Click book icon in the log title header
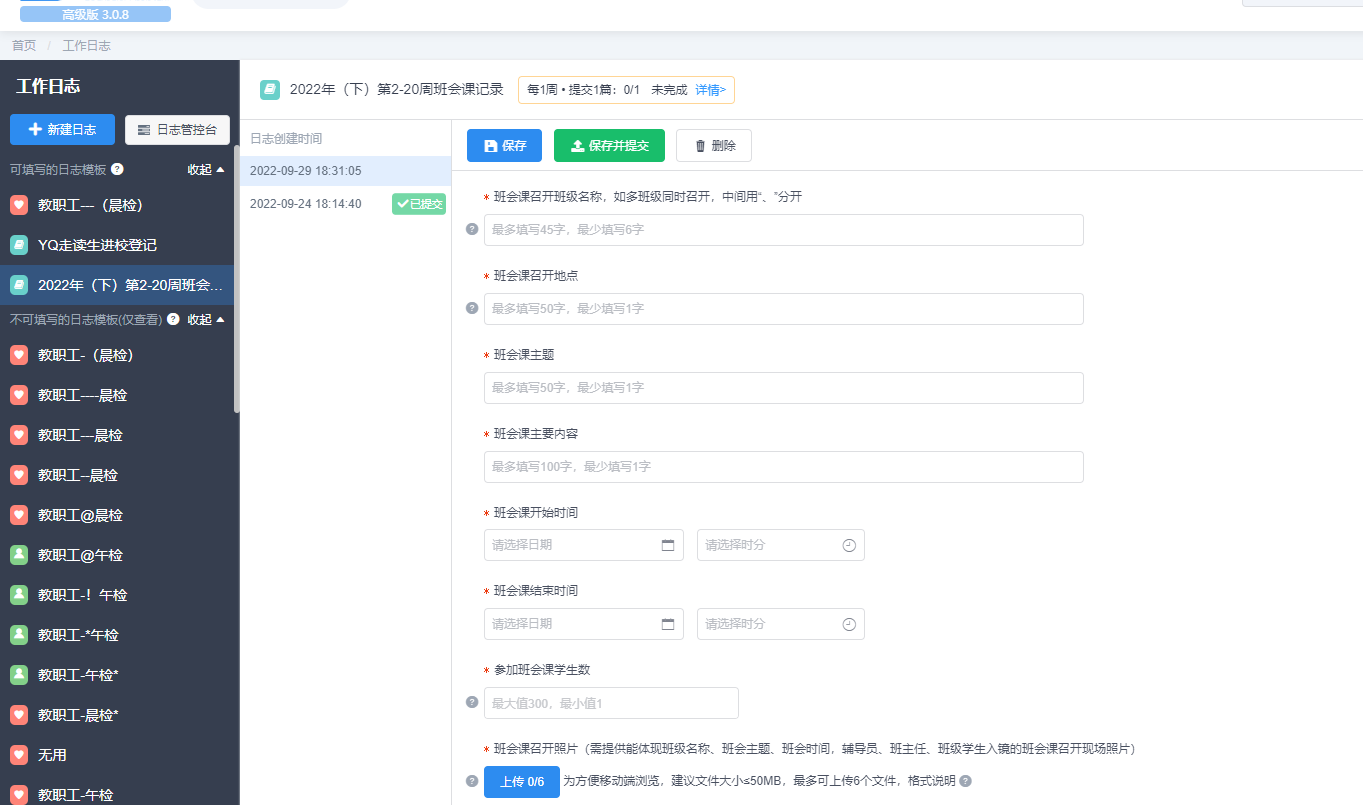This screenshot has width=1363, height=805. point(270,89)
